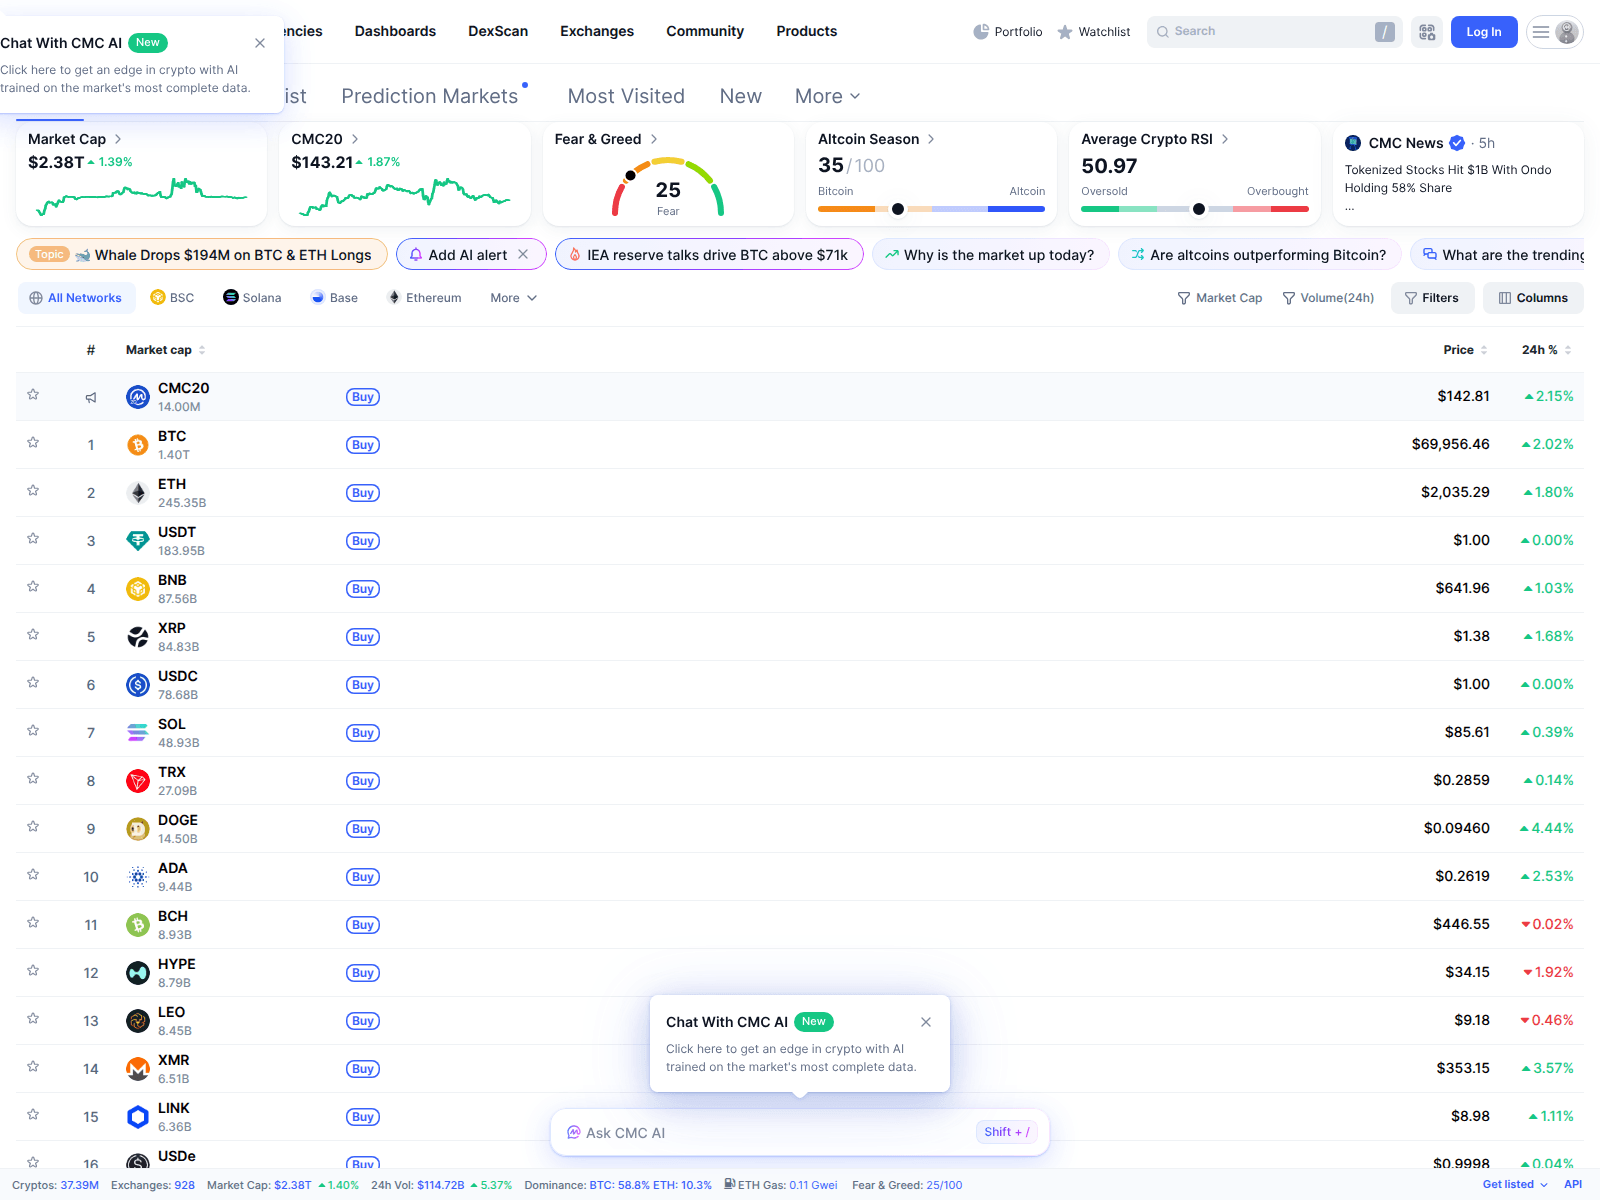Click the Buy button for BTC
The height and width of the screenshot is (1200, 1600).
tap(363, 445)
